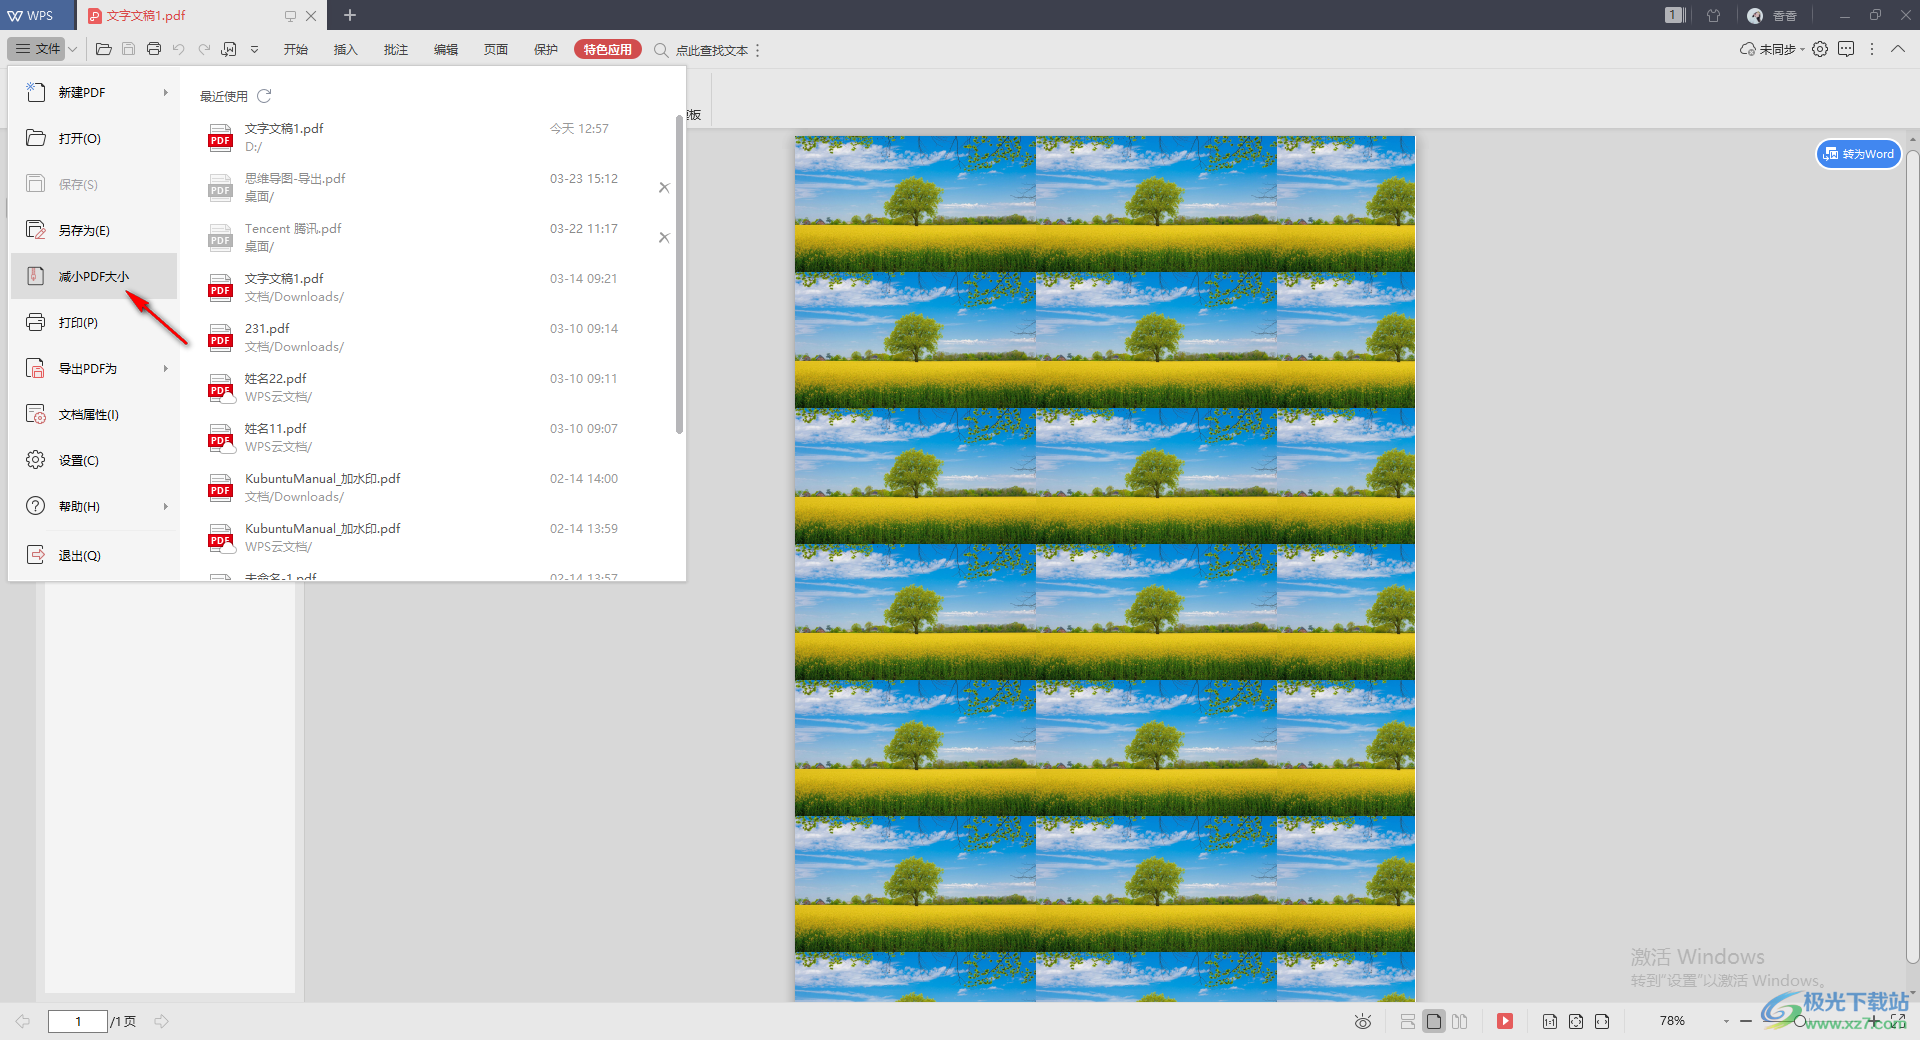Click the open-file folder icon in the toolbar
The image size is (1920, 1040).
pos(103,49)
